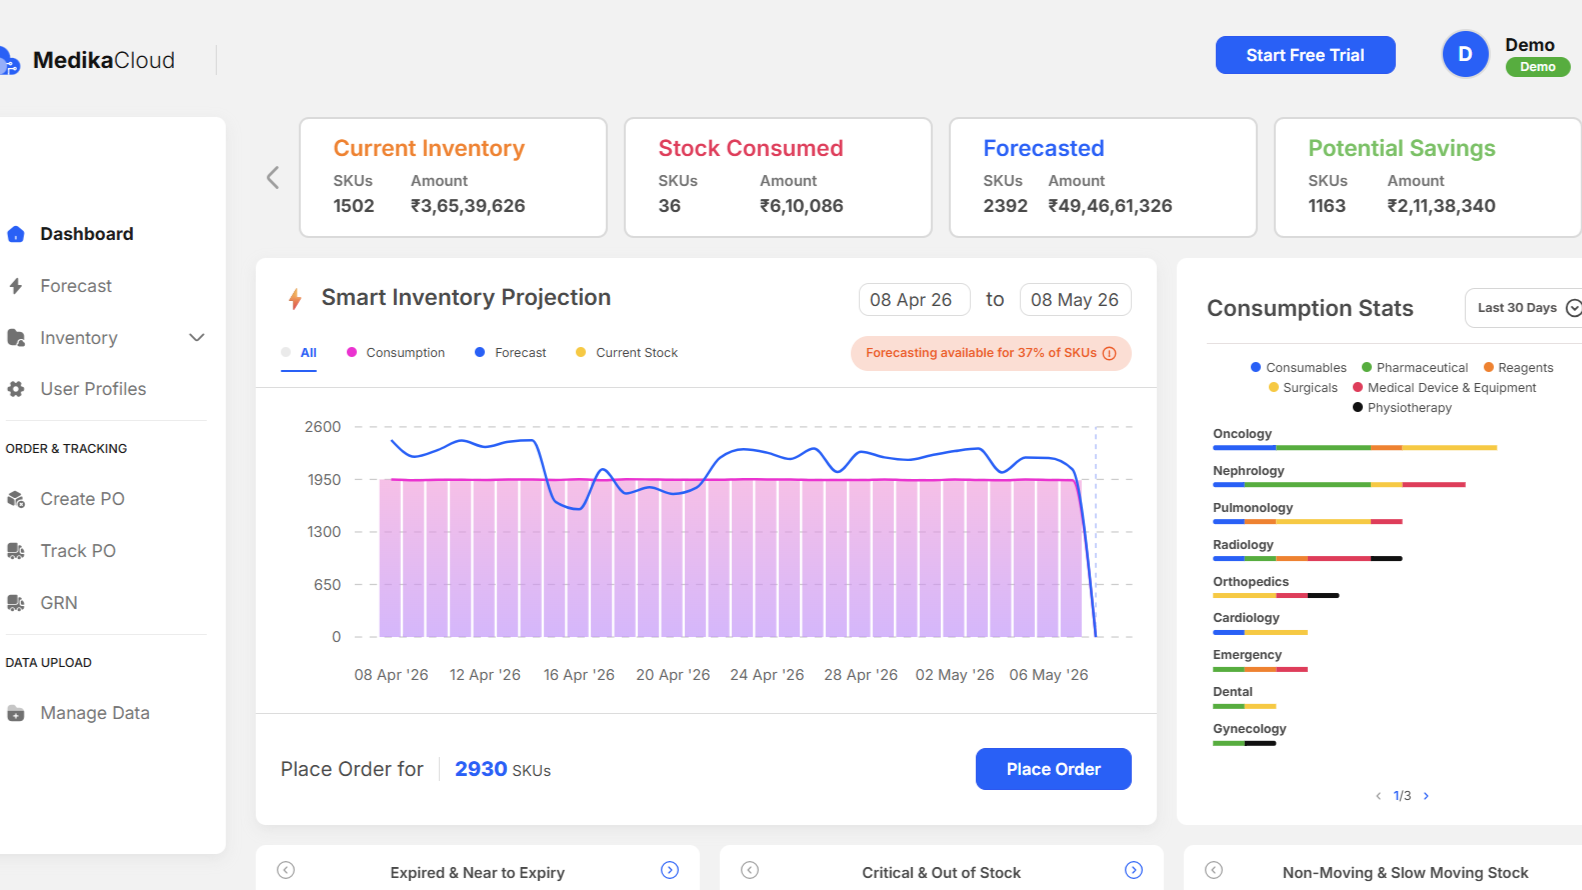1582x890 pixels.
Task: Click the GRN sidebar icon
Action: (x=15, y=603)
